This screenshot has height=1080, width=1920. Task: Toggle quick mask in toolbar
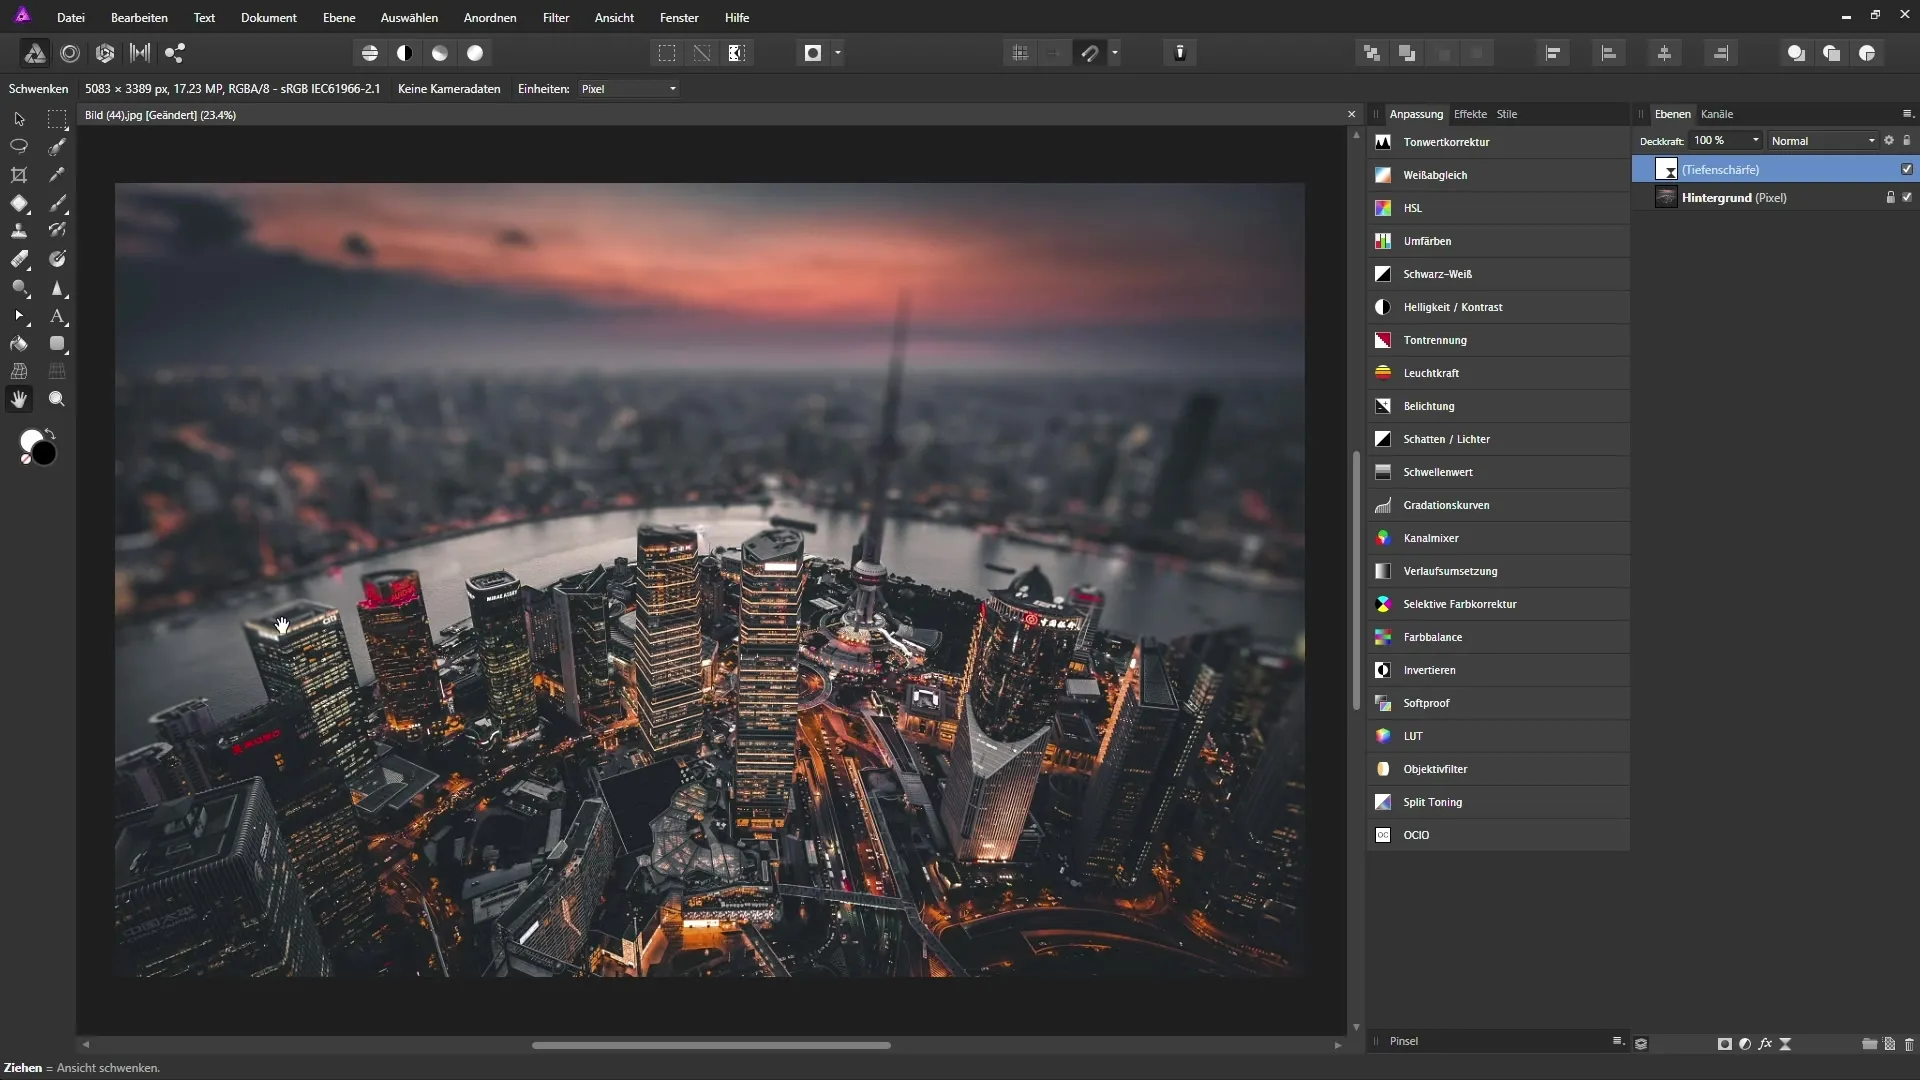pyautogui.click(x=813, y=53)
